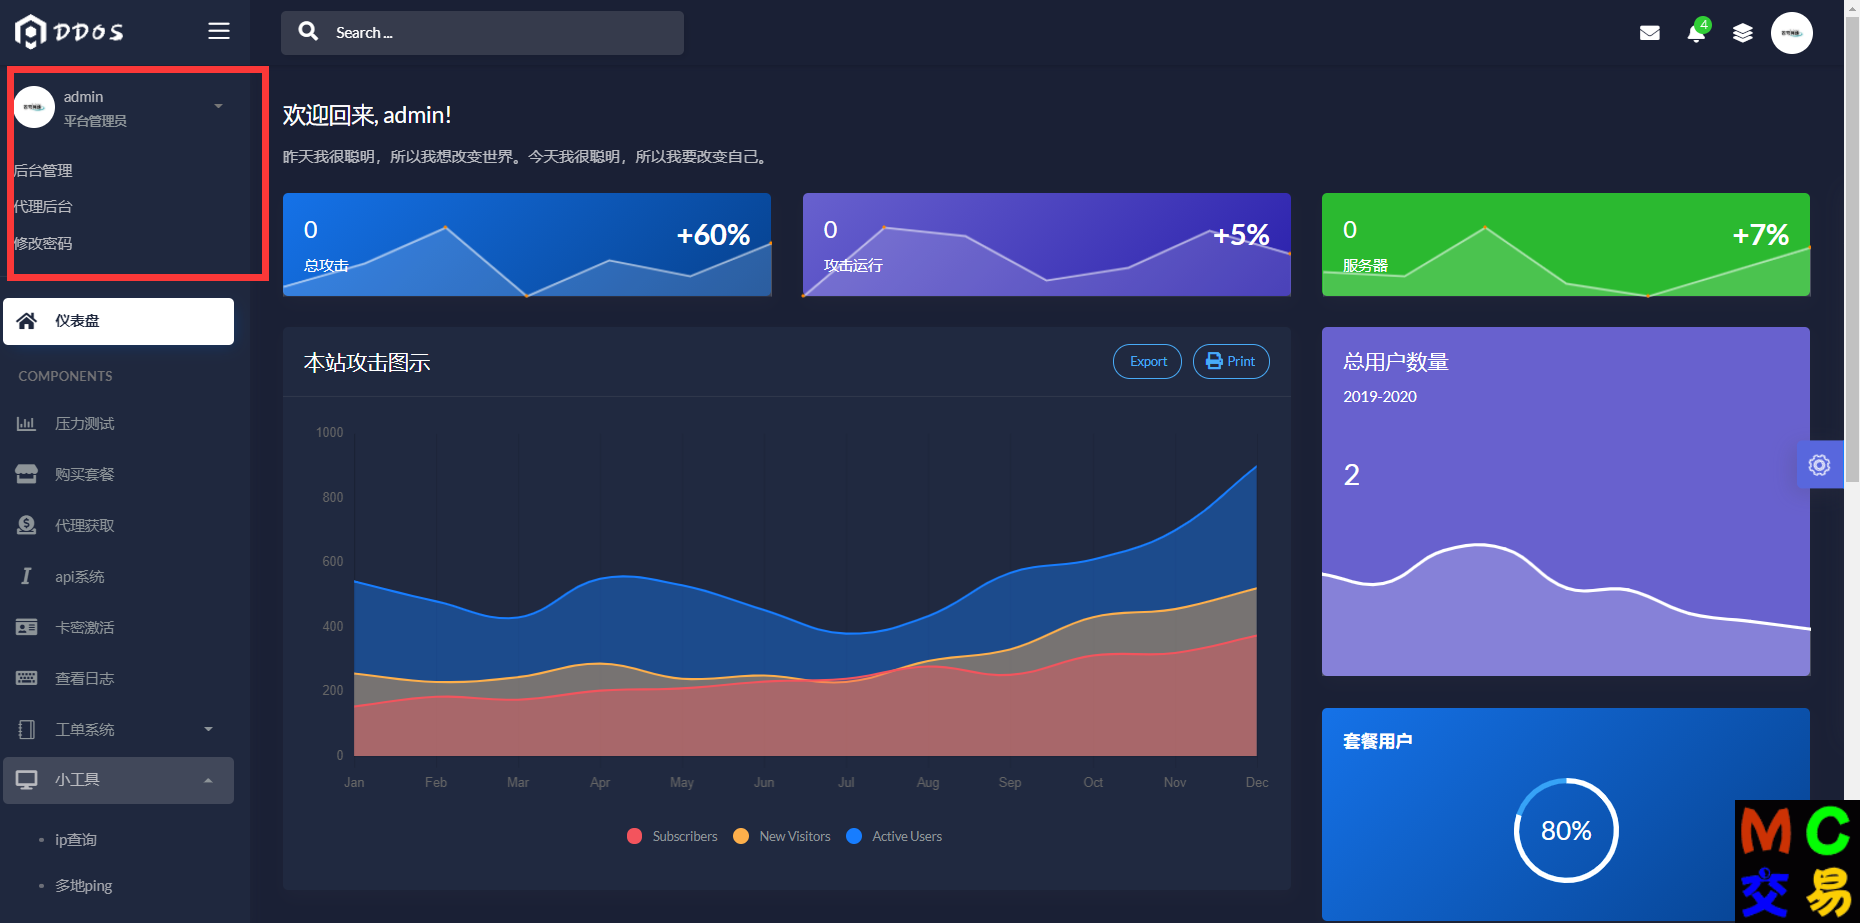Open the settings gear side tab
The image size is (1860, 923).
[x=1820, y=465]
